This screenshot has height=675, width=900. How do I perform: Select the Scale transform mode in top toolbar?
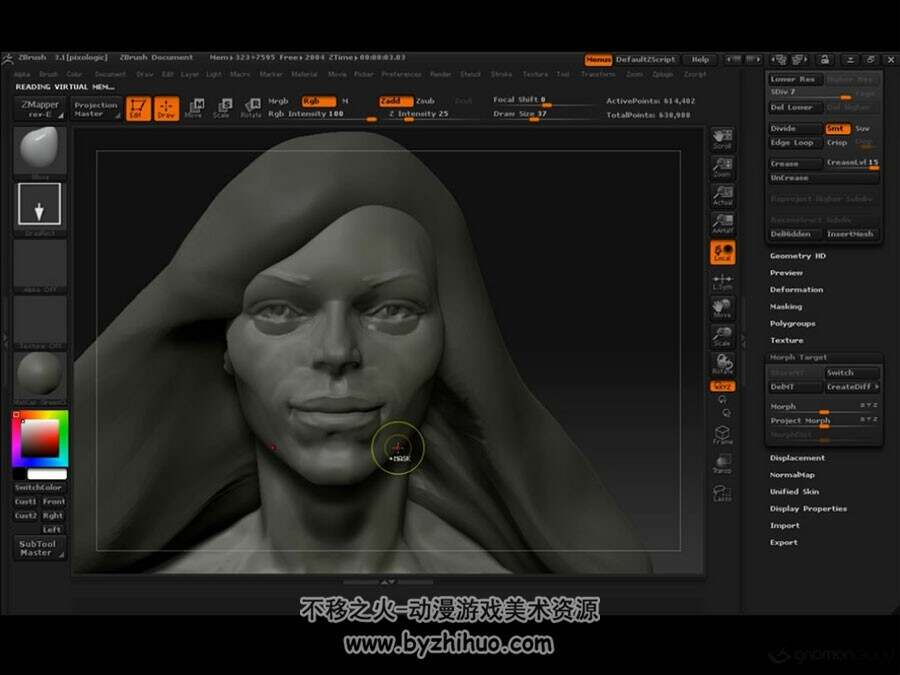(x=222, y=108)
